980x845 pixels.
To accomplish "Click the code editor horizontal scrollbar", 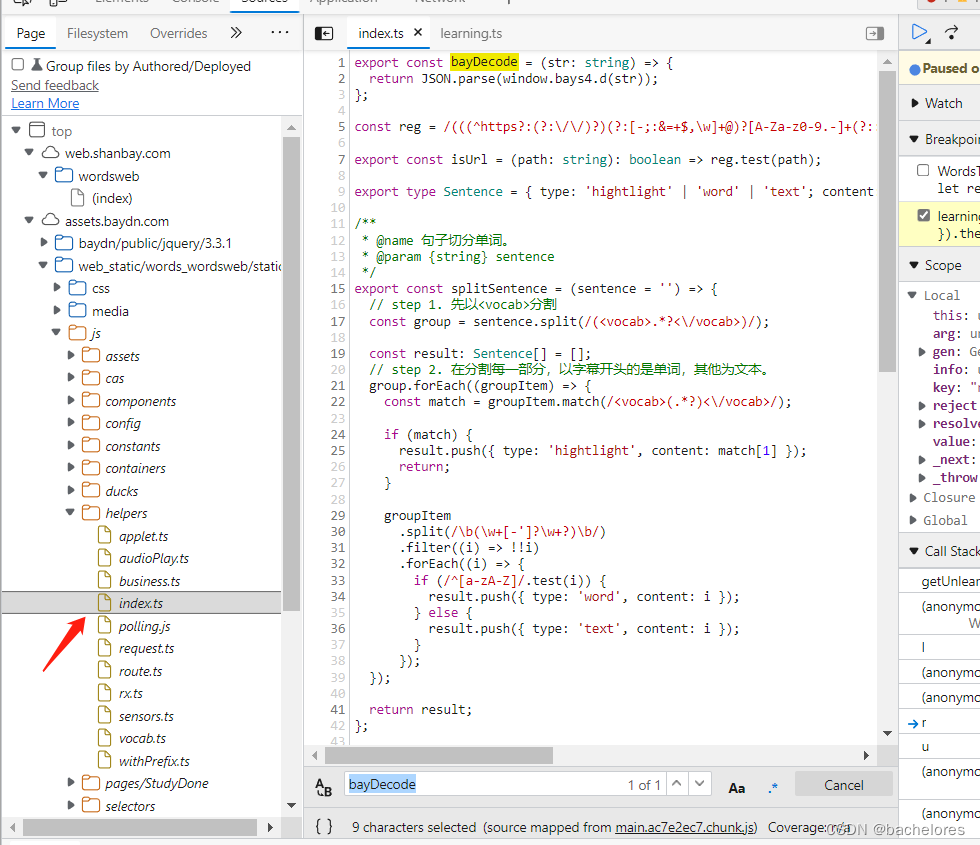I will pos(439,756).
